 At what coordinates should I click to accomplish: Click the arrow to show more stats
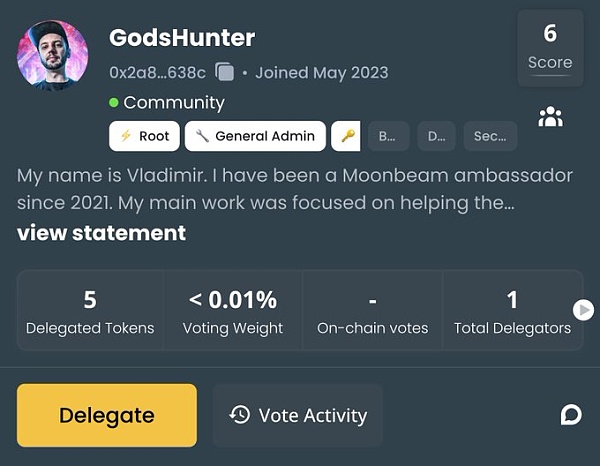click(583, 310)
